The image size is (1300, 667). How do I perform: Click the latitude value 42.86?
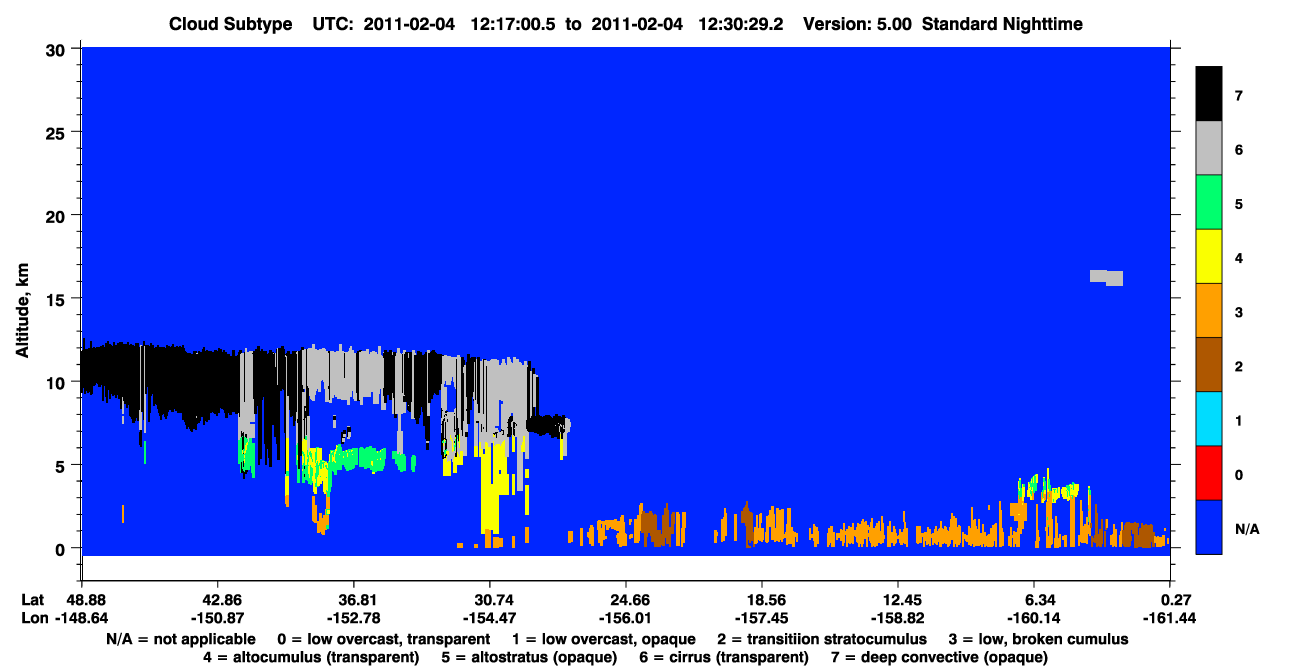(217, 600)
